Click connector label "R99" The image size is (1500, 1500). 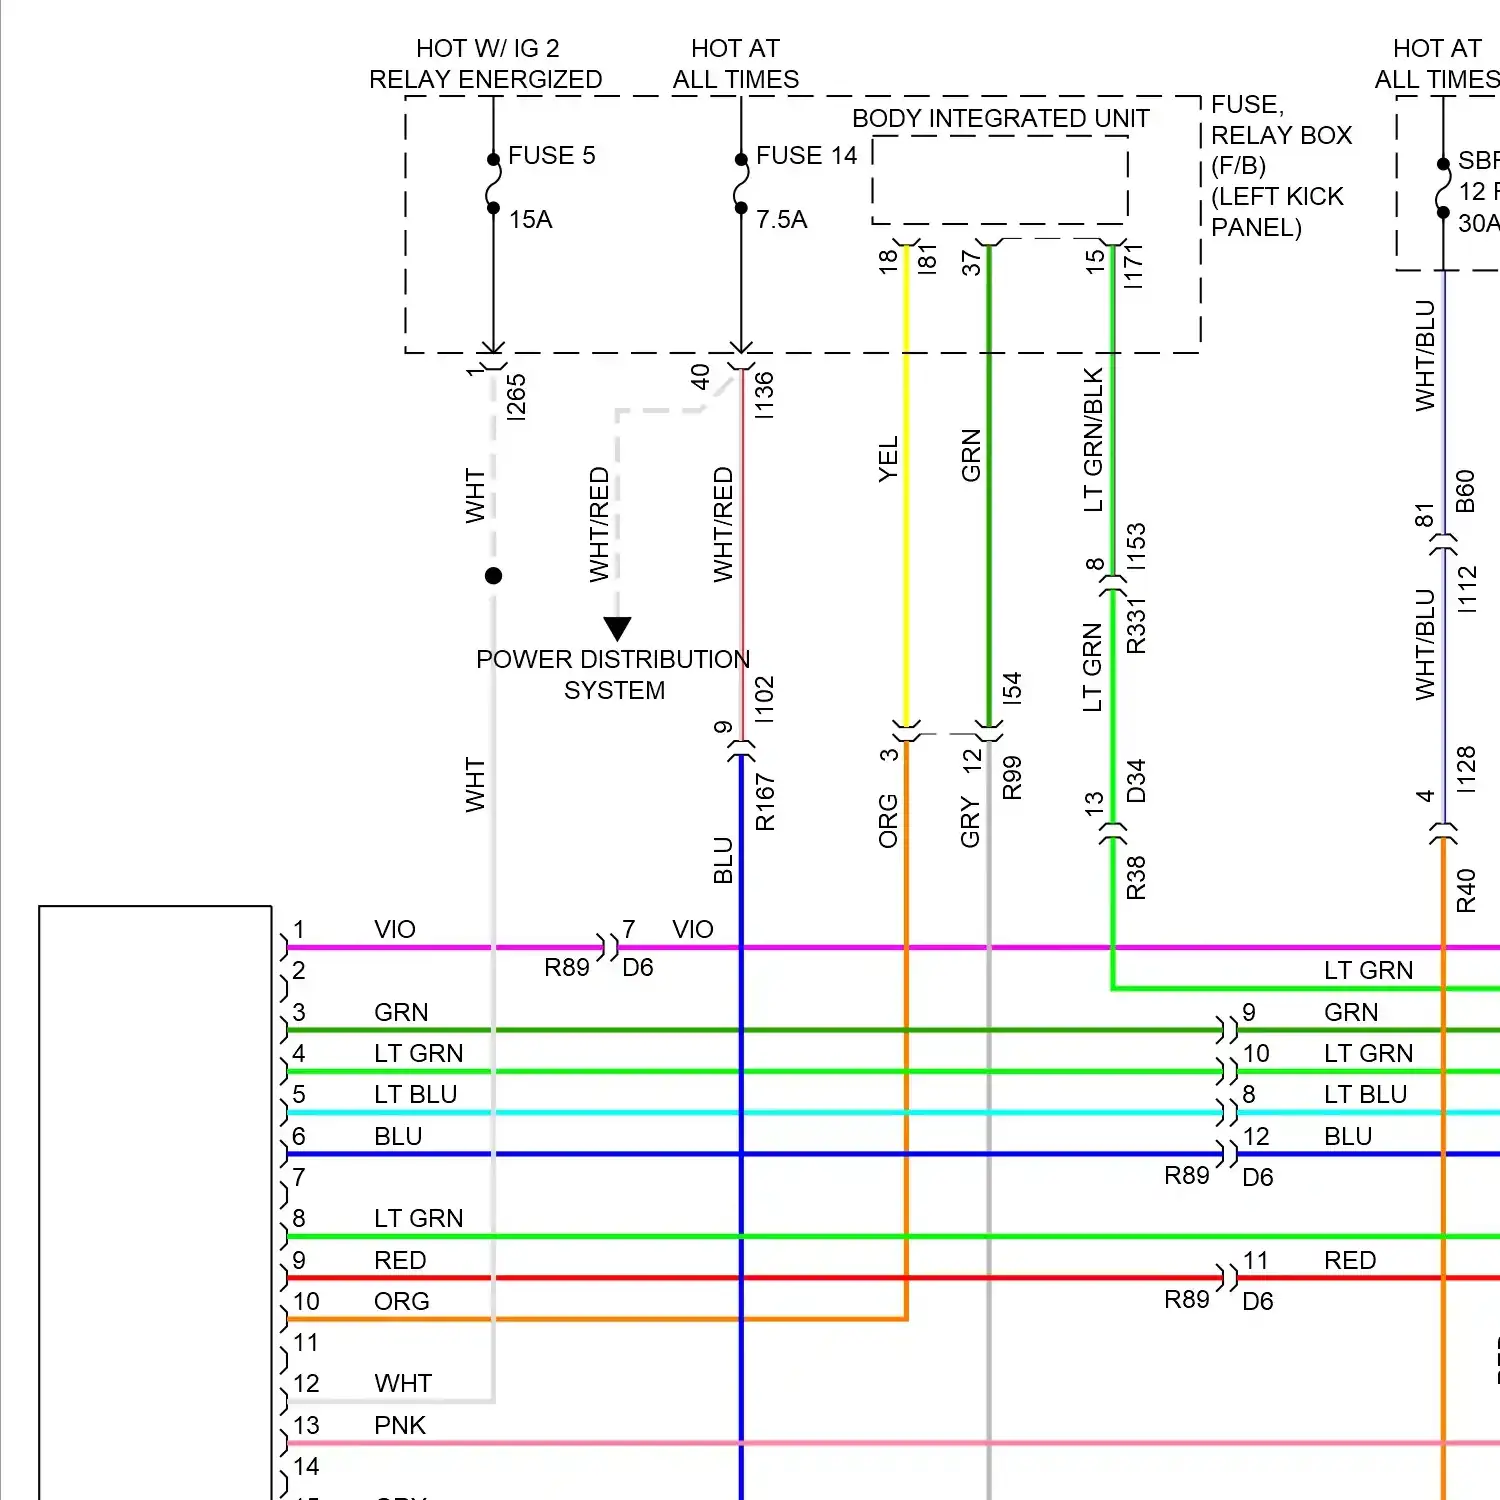click(1012, 778)
